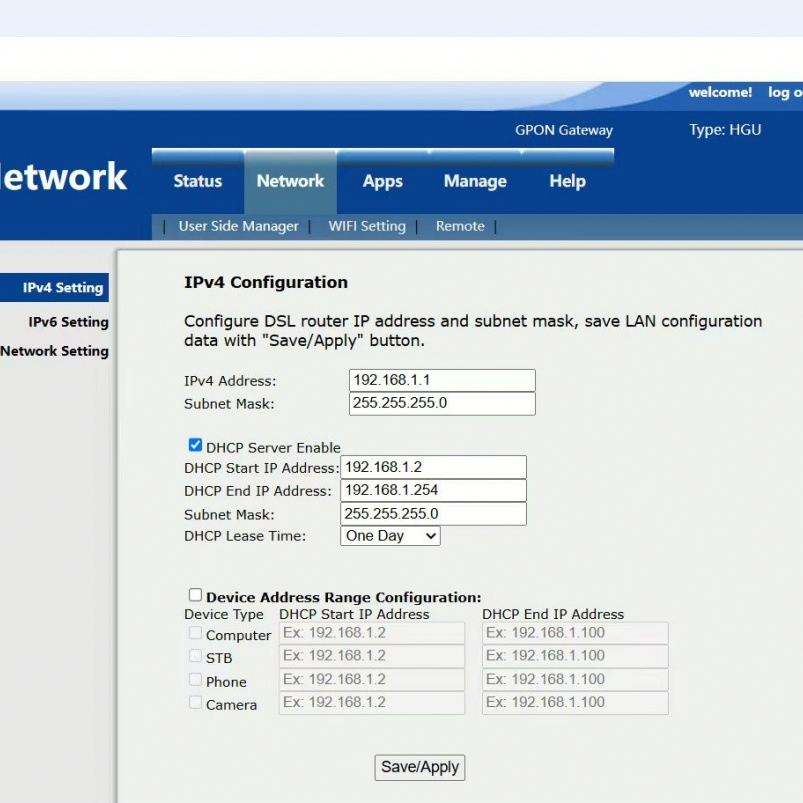Click the Network tab
Screen dimensions: 803x803
tap(290, 181)
